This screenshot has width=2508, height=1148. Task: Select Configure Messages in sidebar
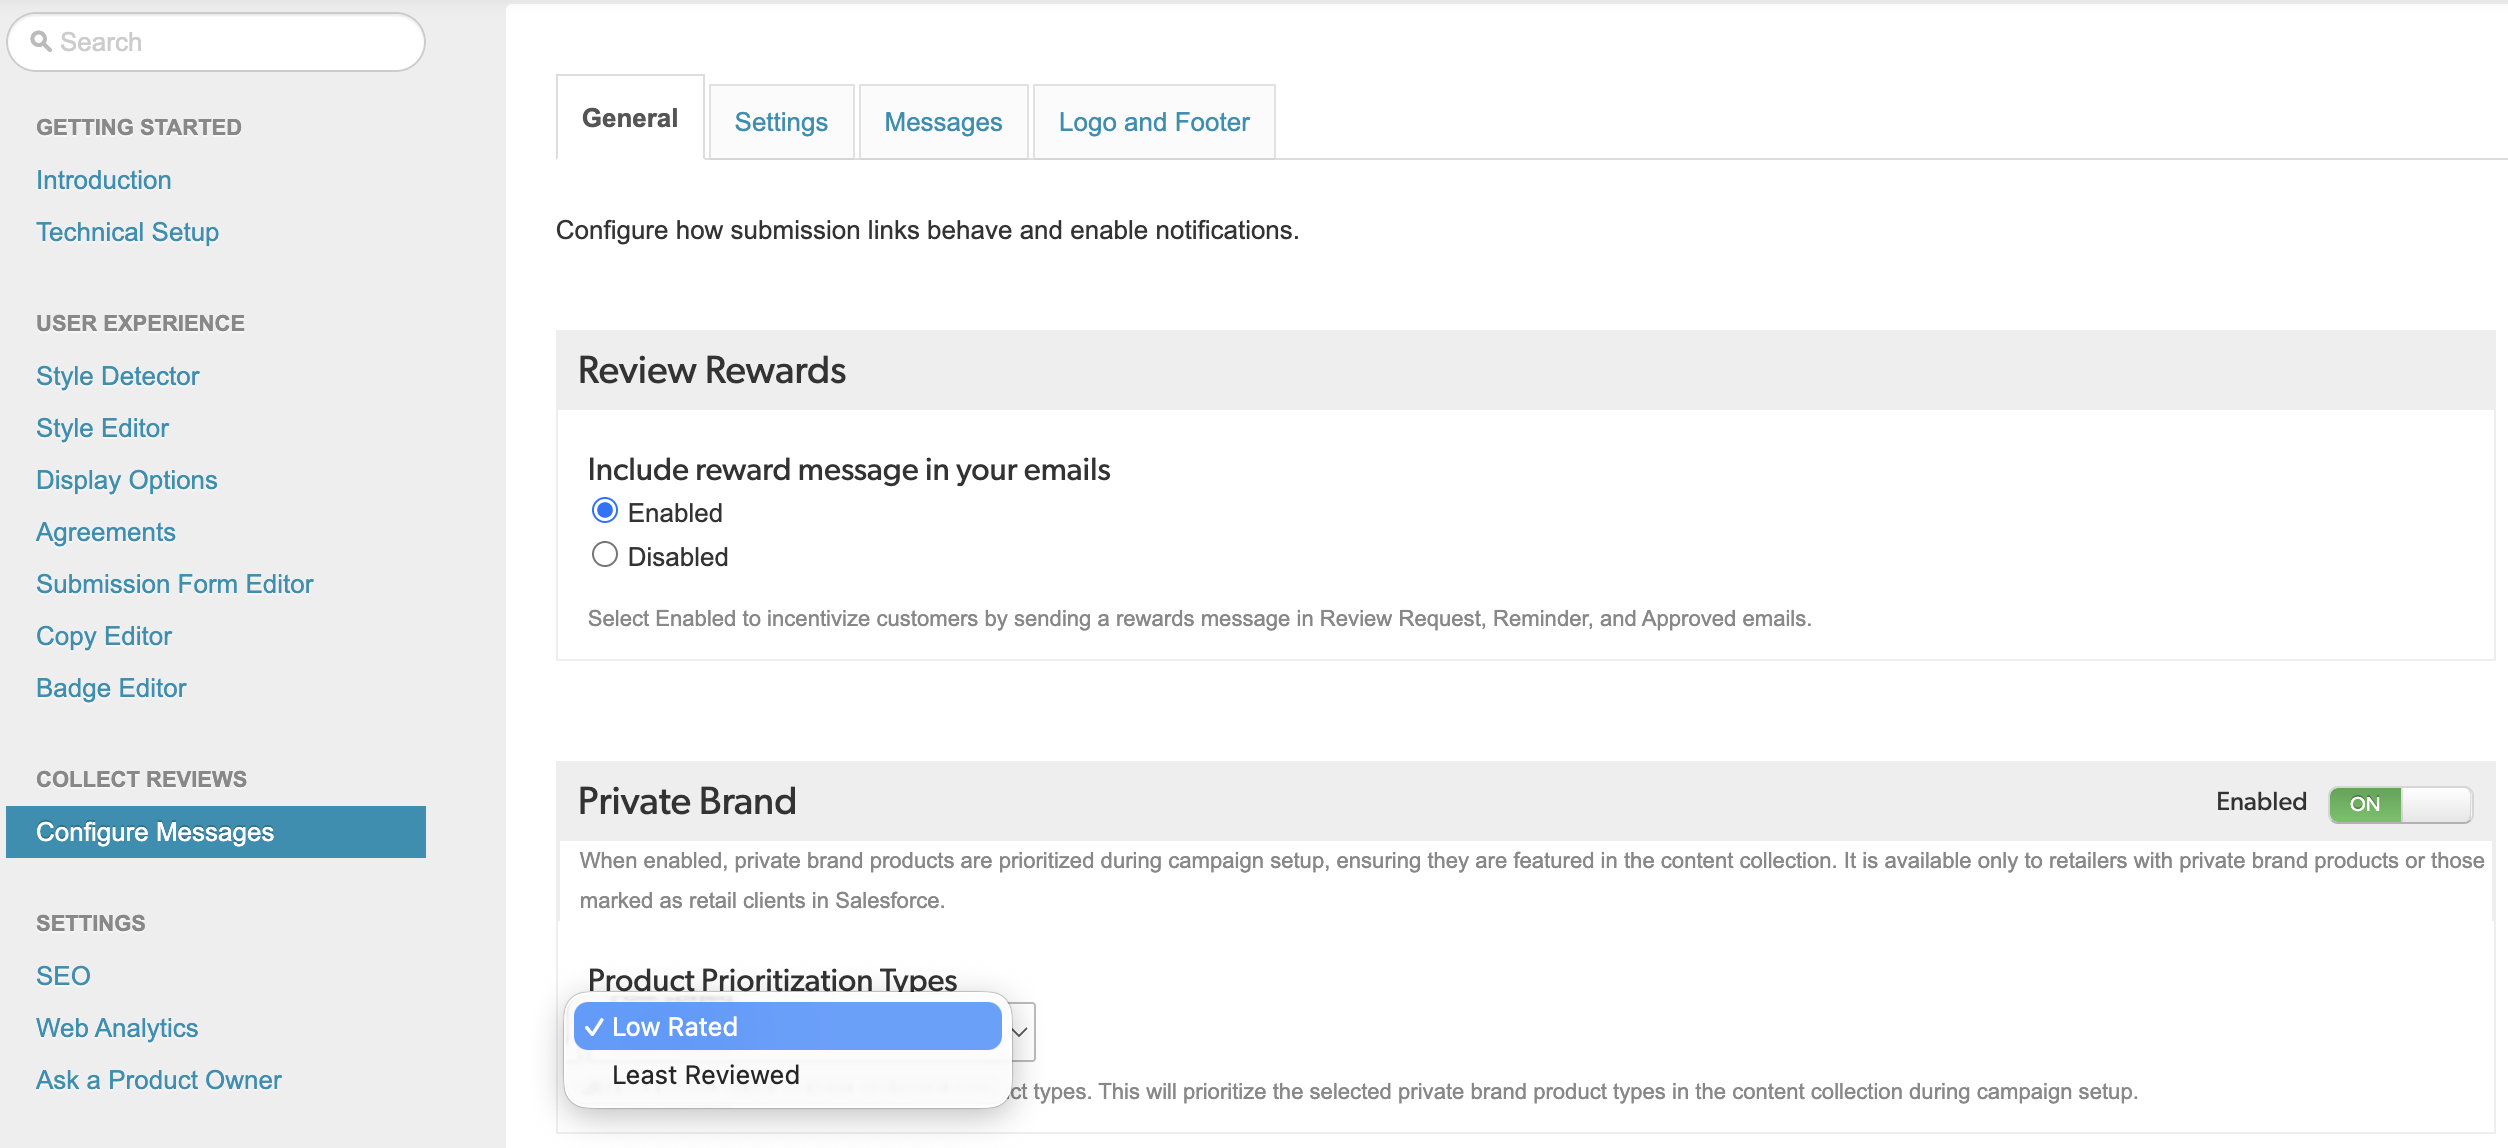point(216,832)
